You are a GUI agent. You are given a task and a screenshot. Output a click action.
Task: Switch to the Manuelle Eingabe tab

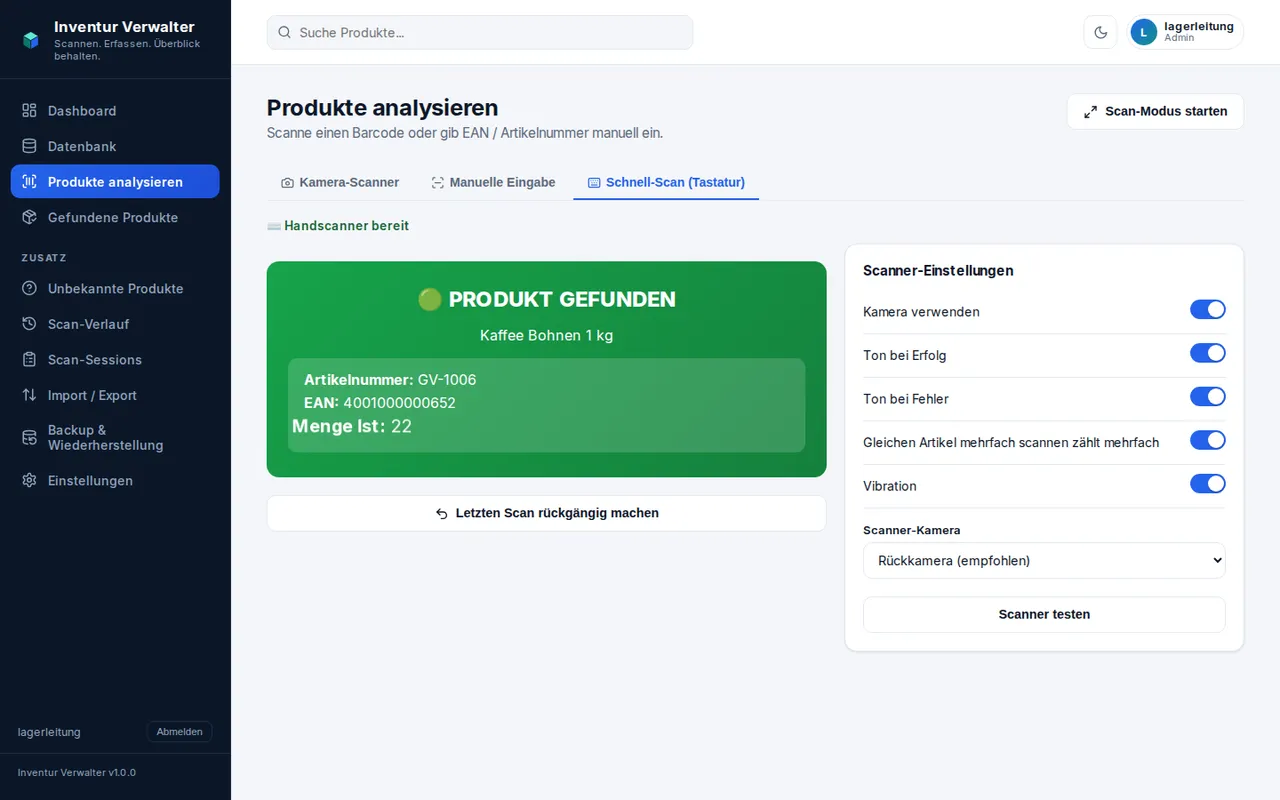493,182
